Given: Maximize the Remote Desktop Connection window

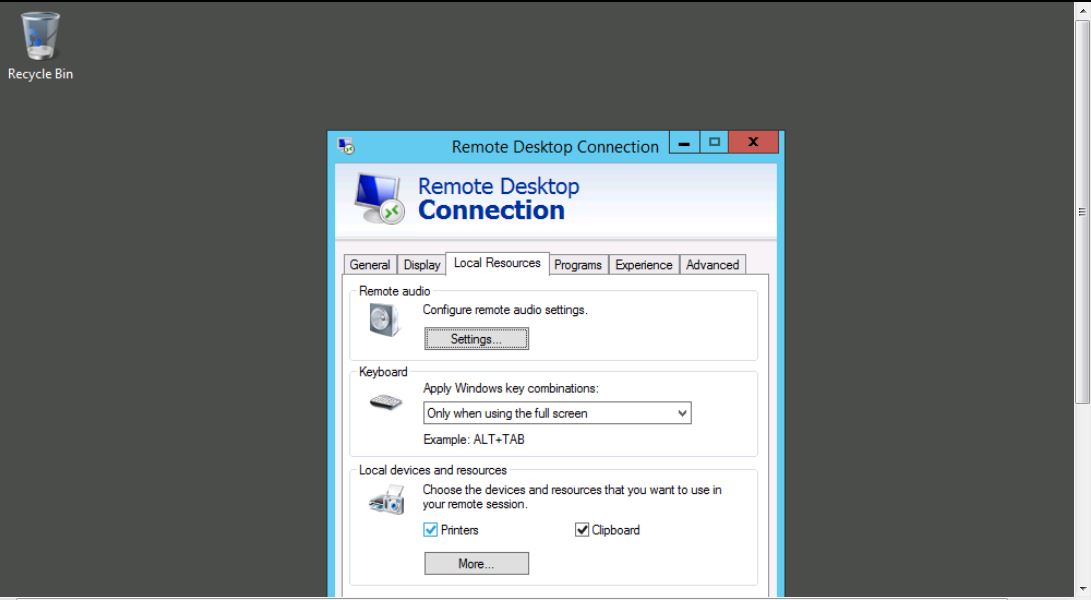Looking at the screenshot, I should pos(714,142).
